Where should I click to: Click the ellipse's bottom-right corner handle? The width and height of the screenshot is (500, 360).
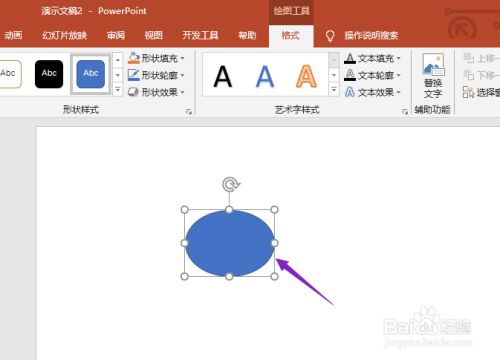(274, 276)
